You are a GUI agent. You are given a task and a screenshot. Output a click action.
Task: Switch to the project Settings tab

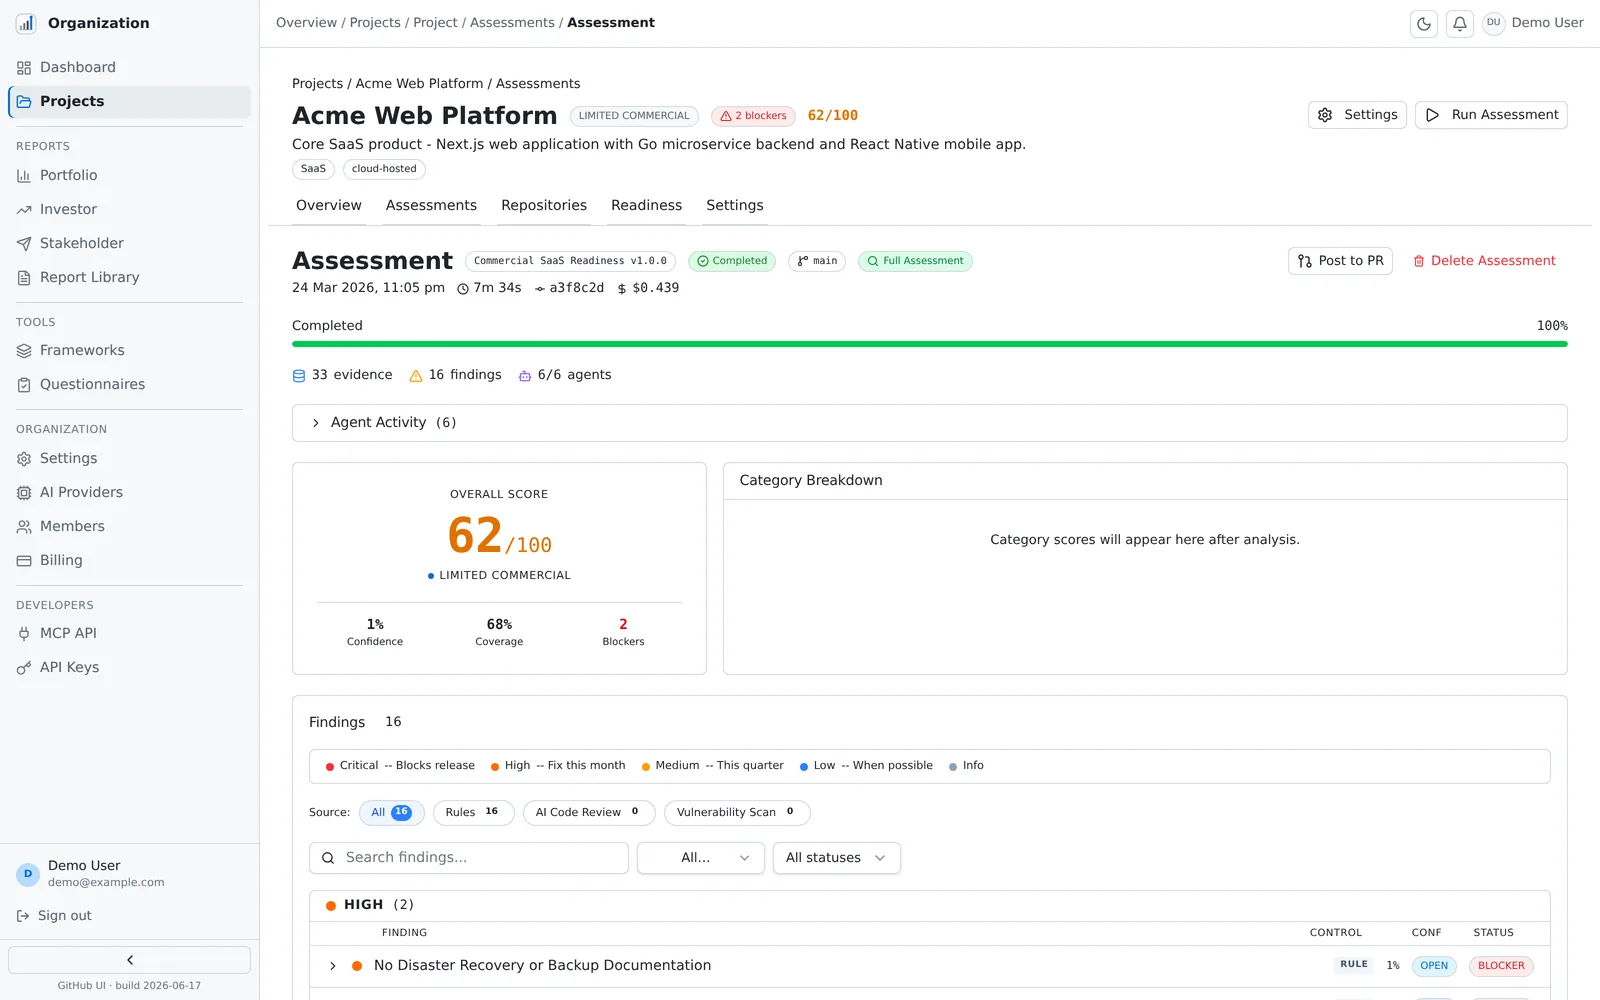(735, 205)
